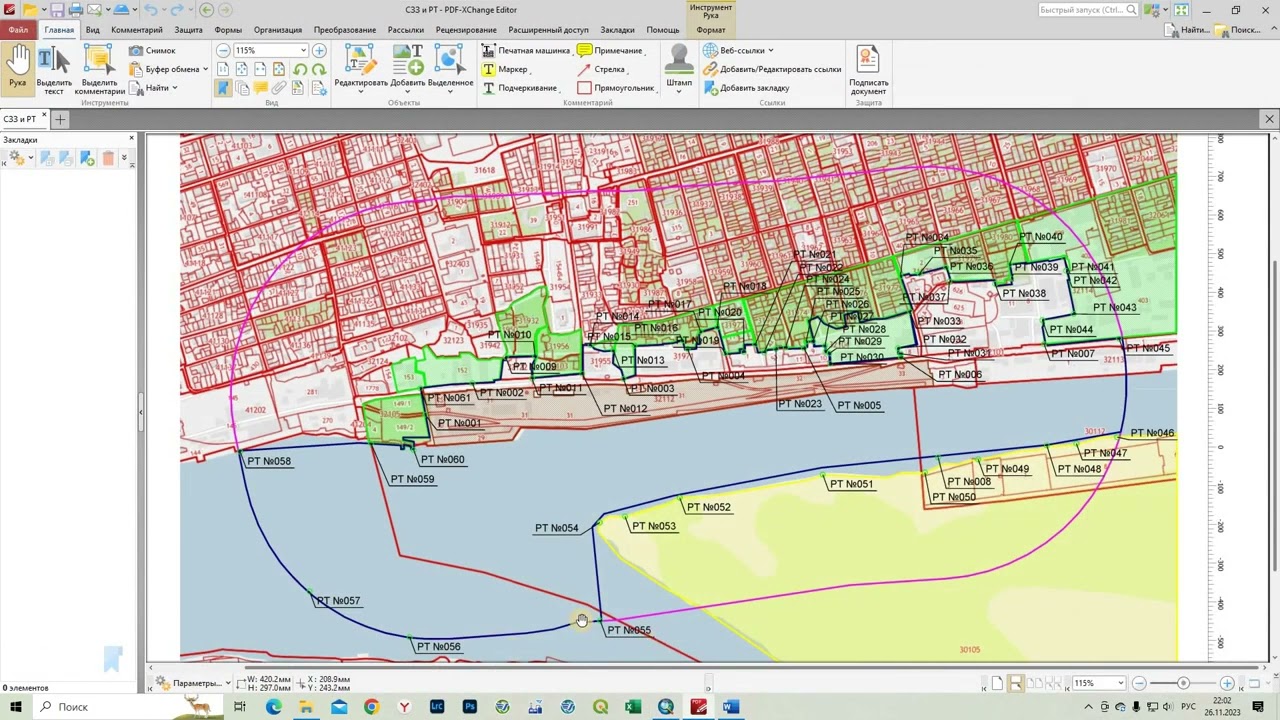Open the Найти dropdown in ribbon
Screen dimensions: 1280x720
tap(153, 88)
